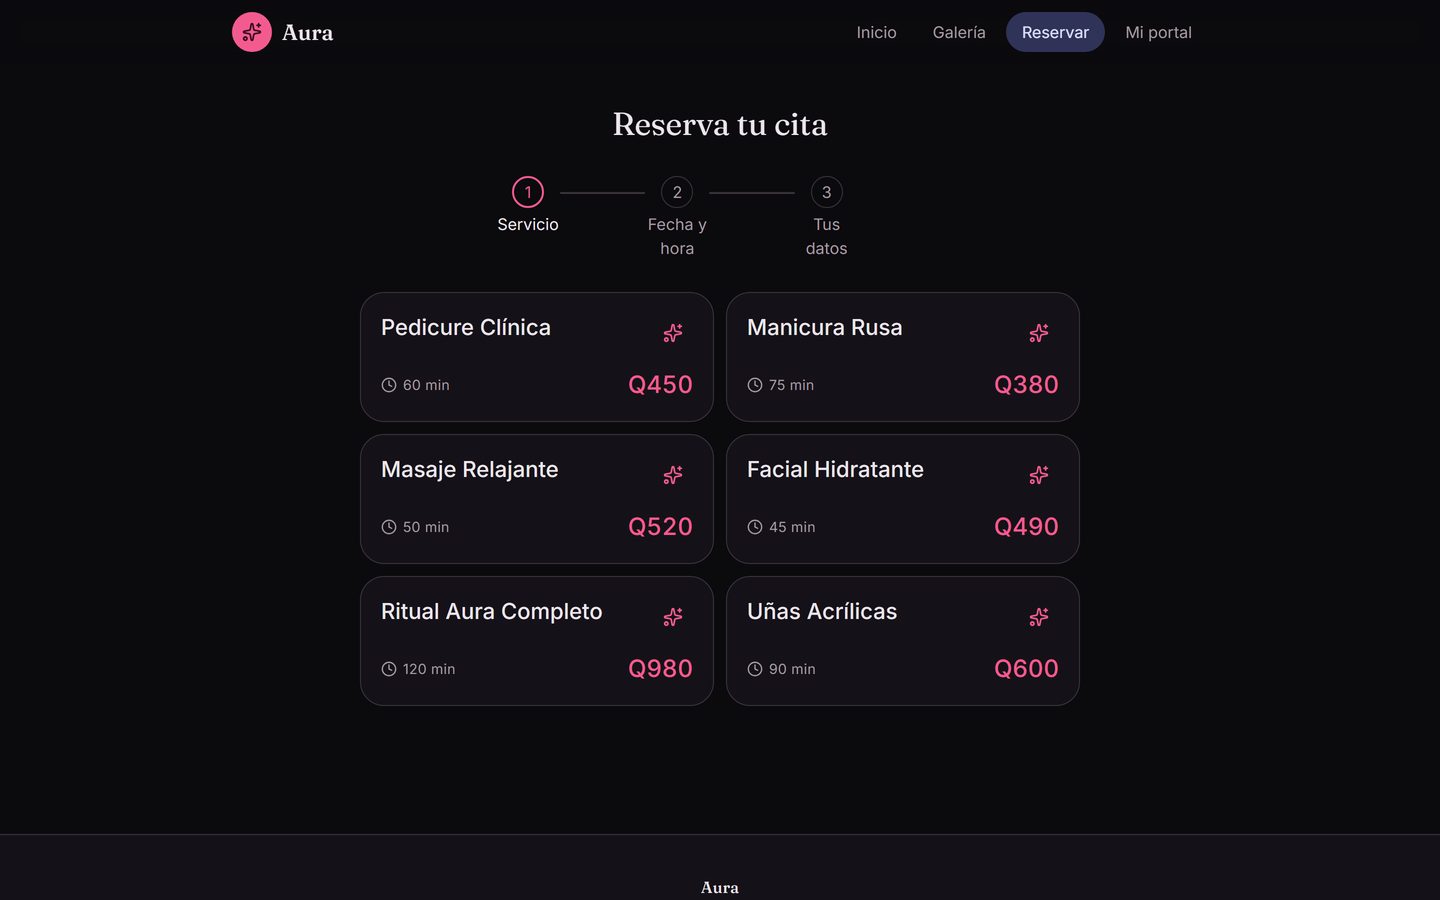The image size is (1440, 900).
Task: Click the clock icon beside 120 min
Action: tap(389, 669)
